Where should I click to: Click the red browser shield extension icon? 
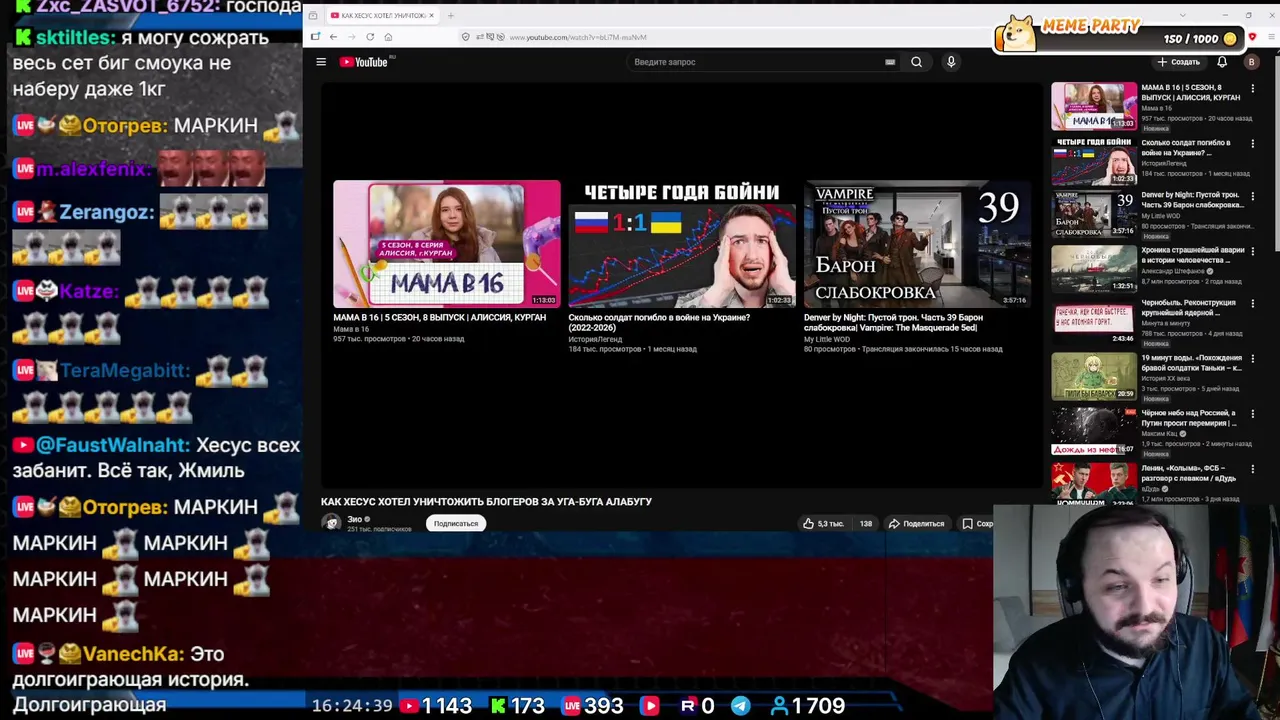(x=1252, y=37)
